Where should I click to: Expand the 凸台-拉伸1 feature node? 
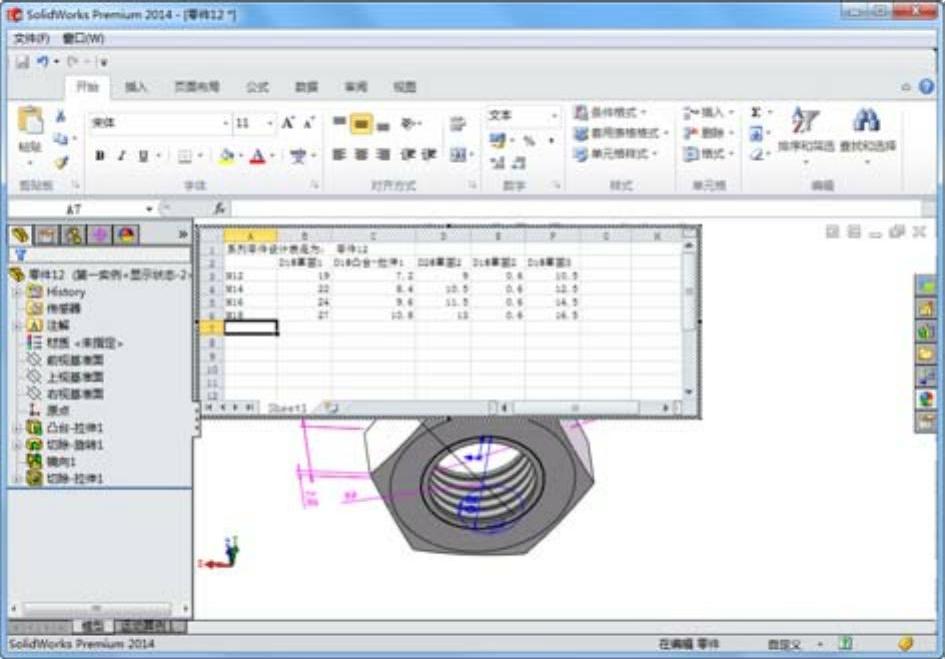pyautogui.click(x=18, y=428)
